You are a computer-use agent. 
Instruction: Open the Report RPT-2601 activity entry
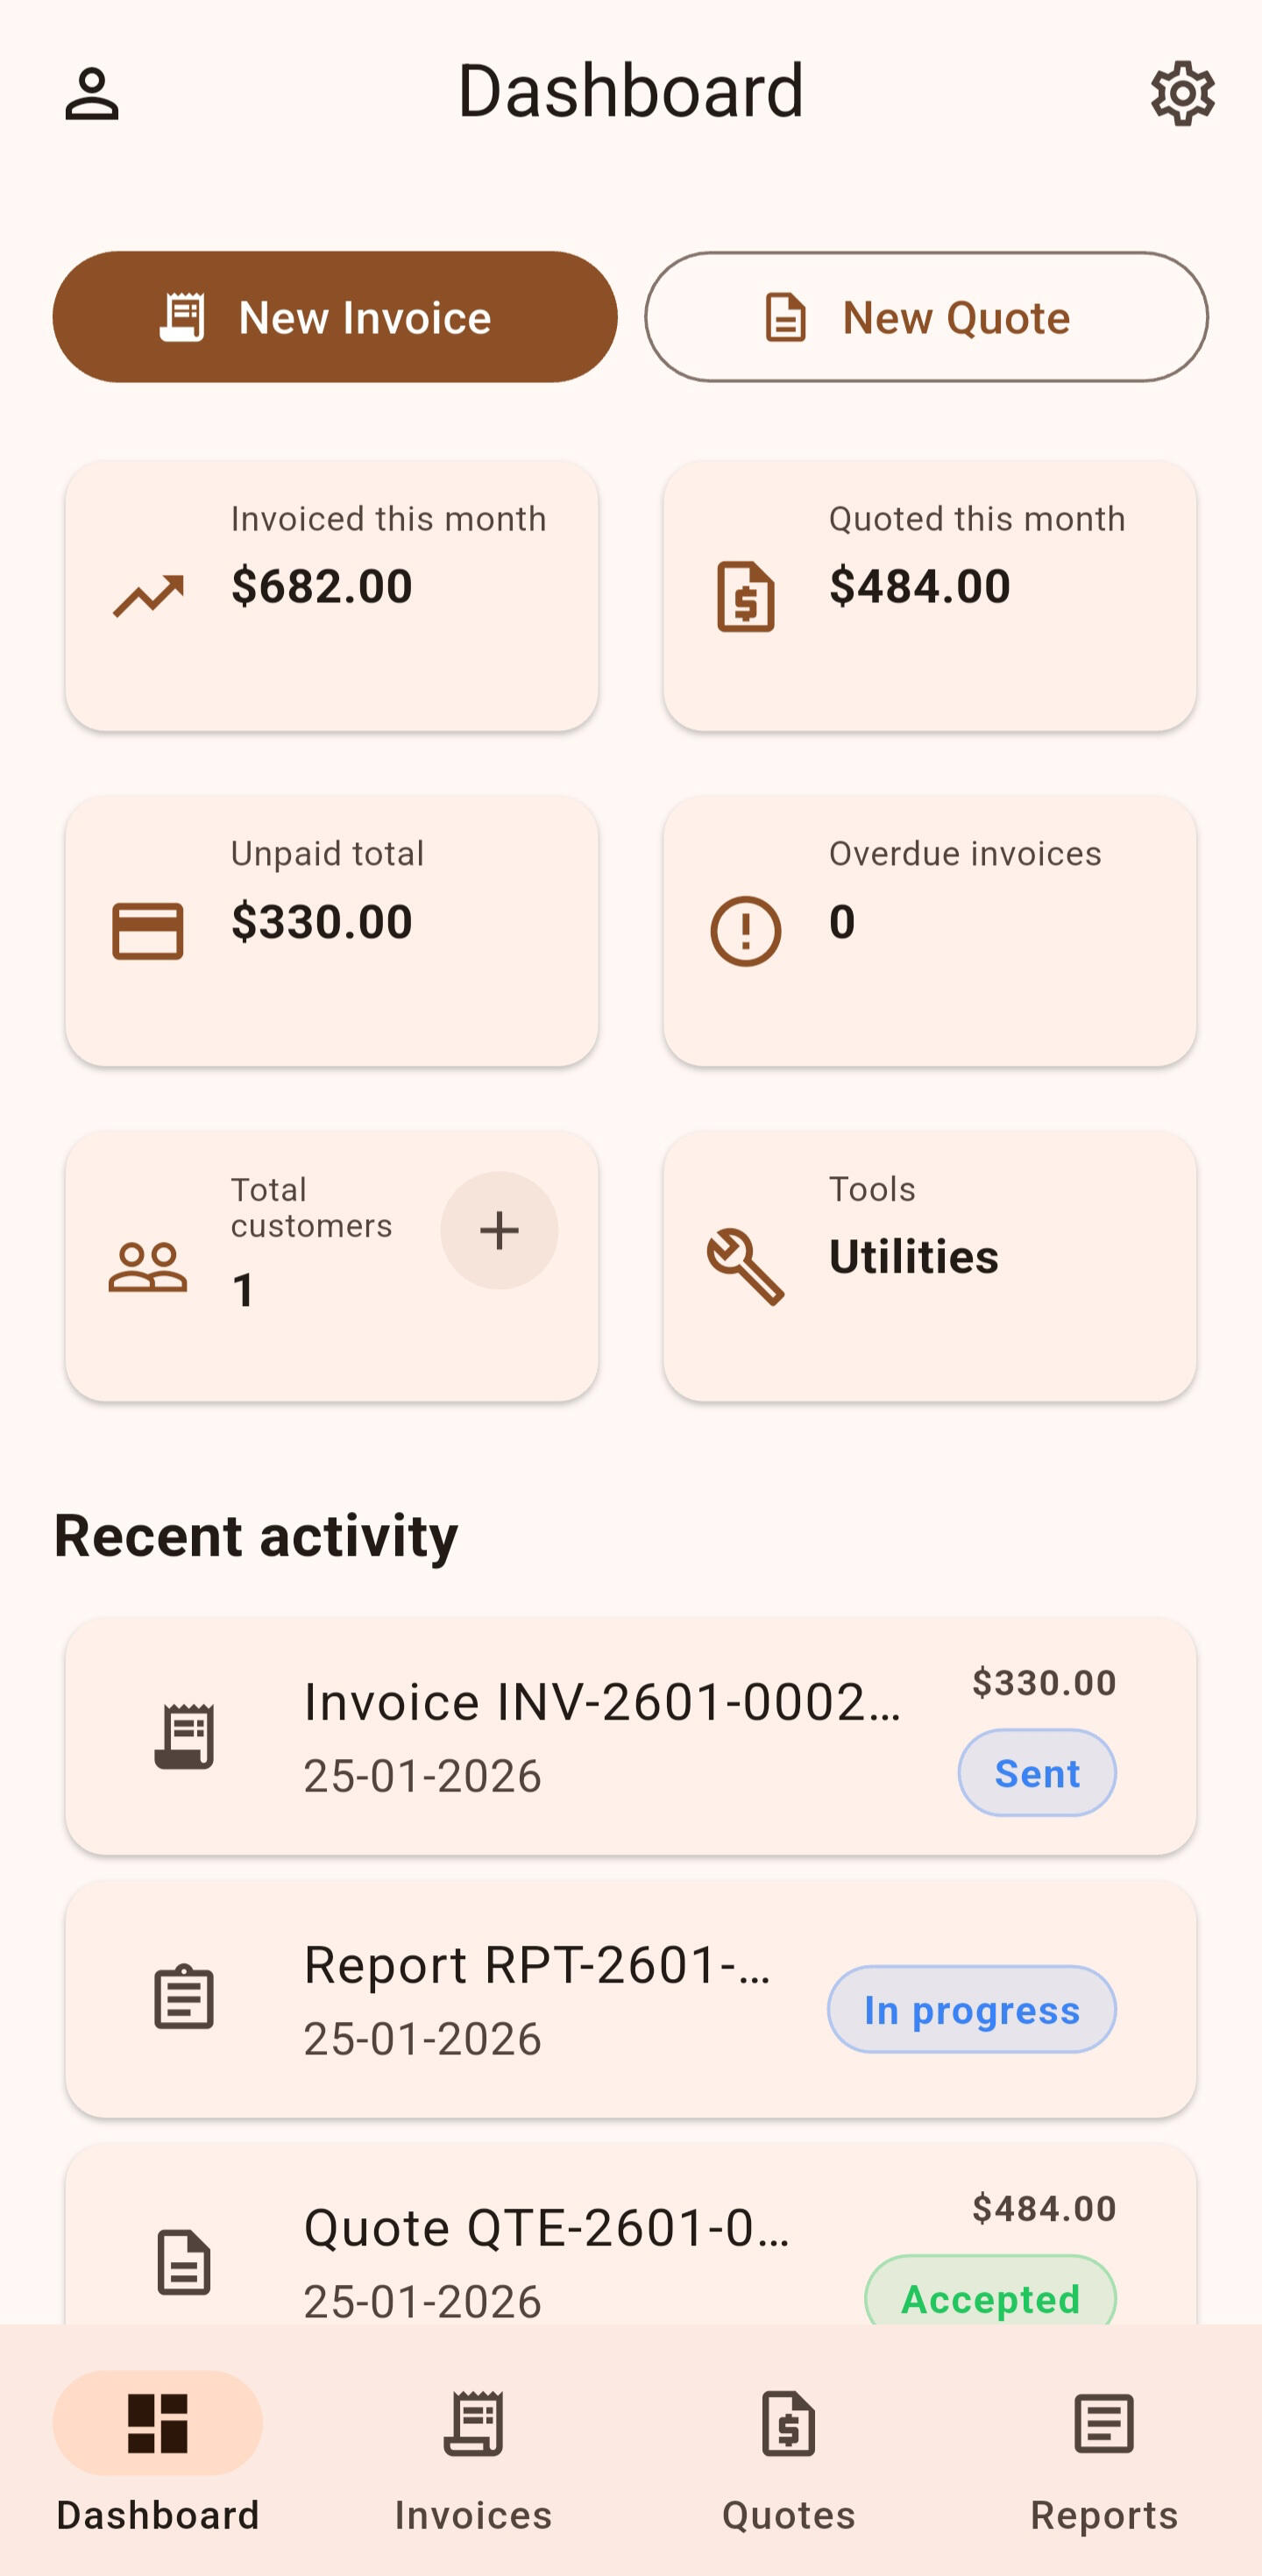click(x=537, y=1998)
